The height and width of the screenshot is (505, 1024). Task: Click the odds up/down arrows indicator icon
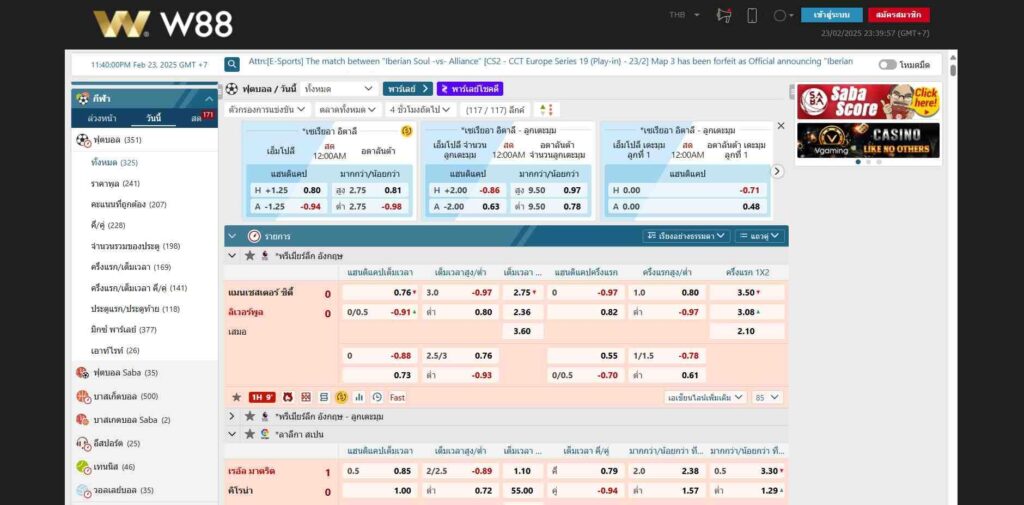point(547,110)
